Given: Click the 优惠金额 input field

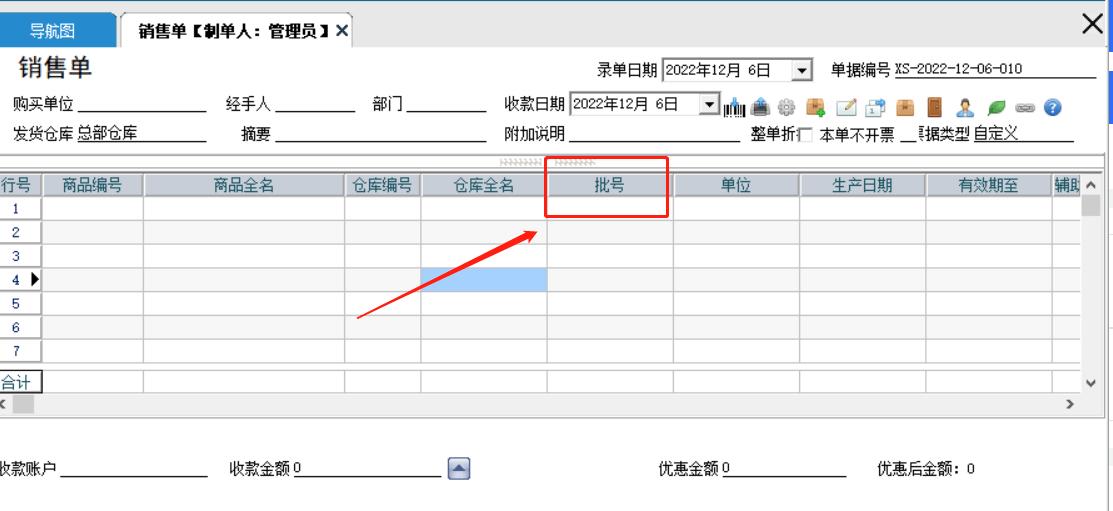Looking at the screenshot, I should tap(784, 468).
